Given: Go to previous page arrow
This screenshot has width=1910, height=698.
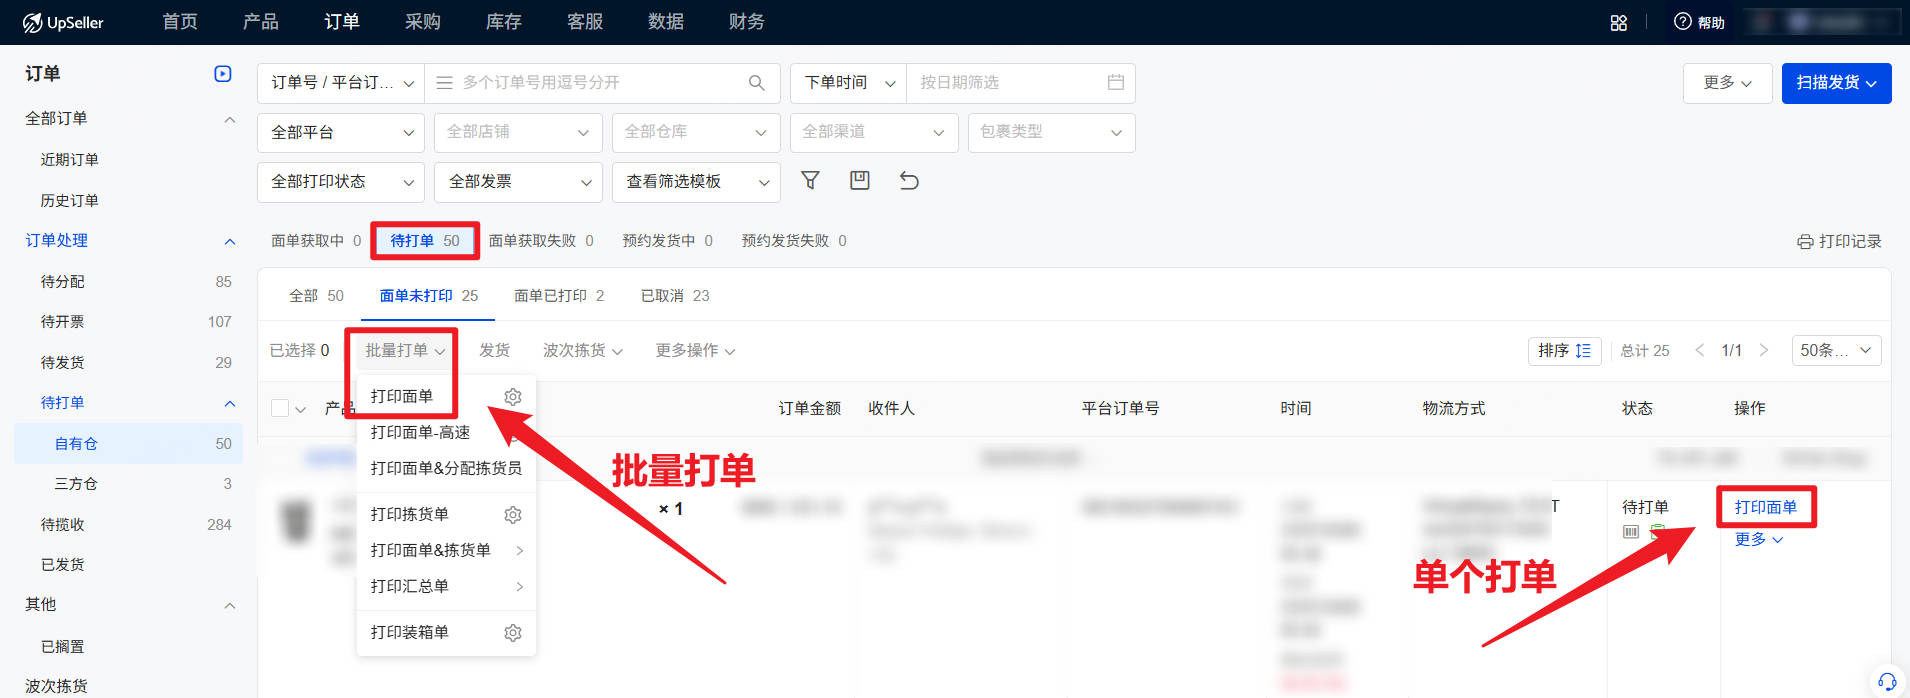Looking at the screenshot, I should click(x=1699, y=351).
